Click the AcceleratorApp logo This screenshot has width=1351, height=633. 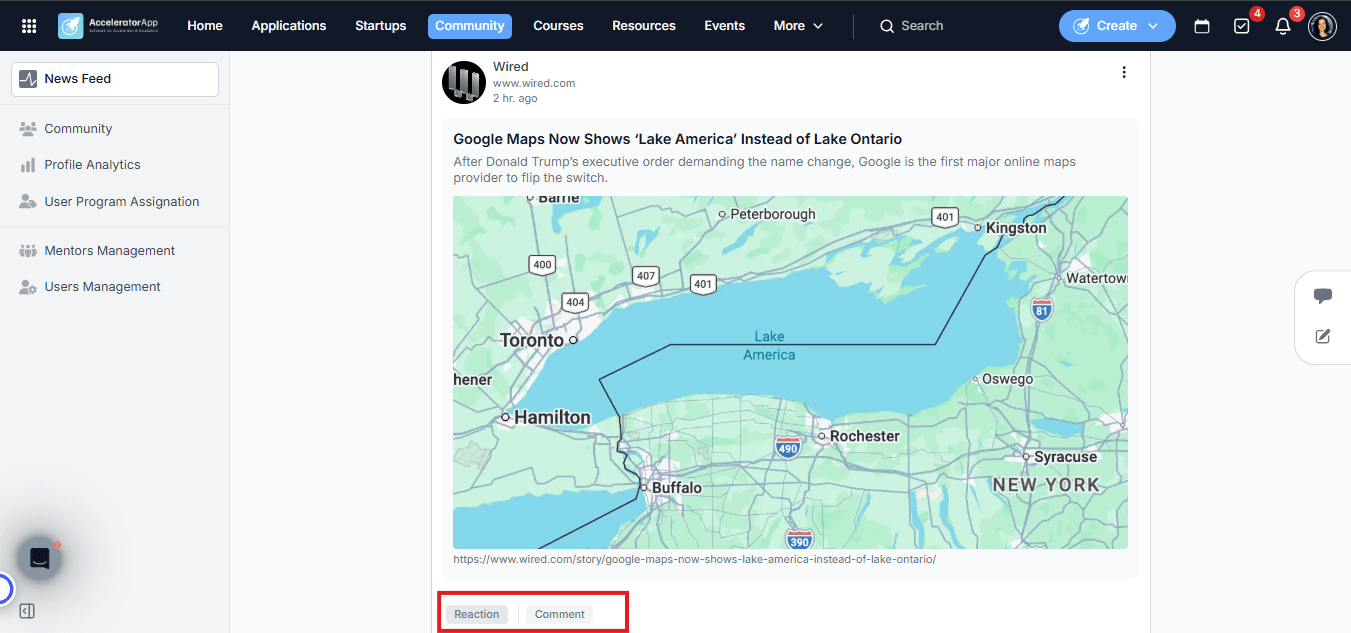[108, 26]
